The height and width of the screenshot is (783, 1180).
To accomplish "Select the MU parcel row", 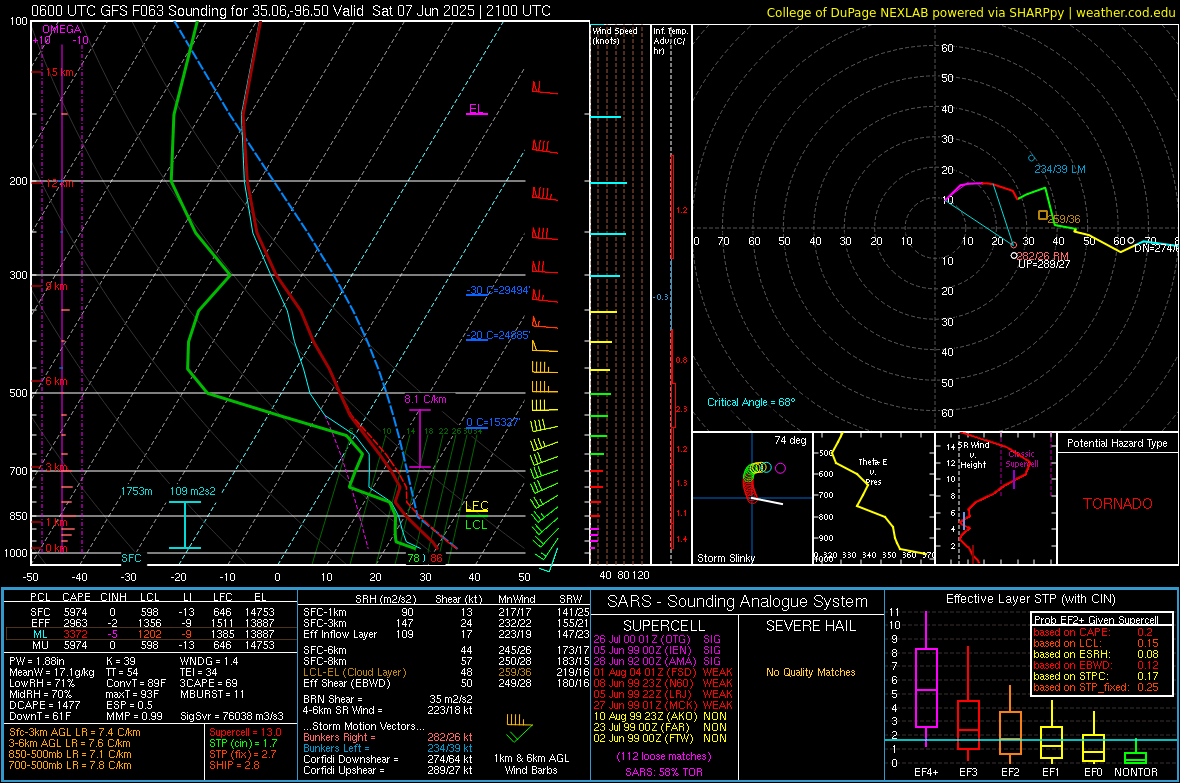I will (x=151, y=645).
